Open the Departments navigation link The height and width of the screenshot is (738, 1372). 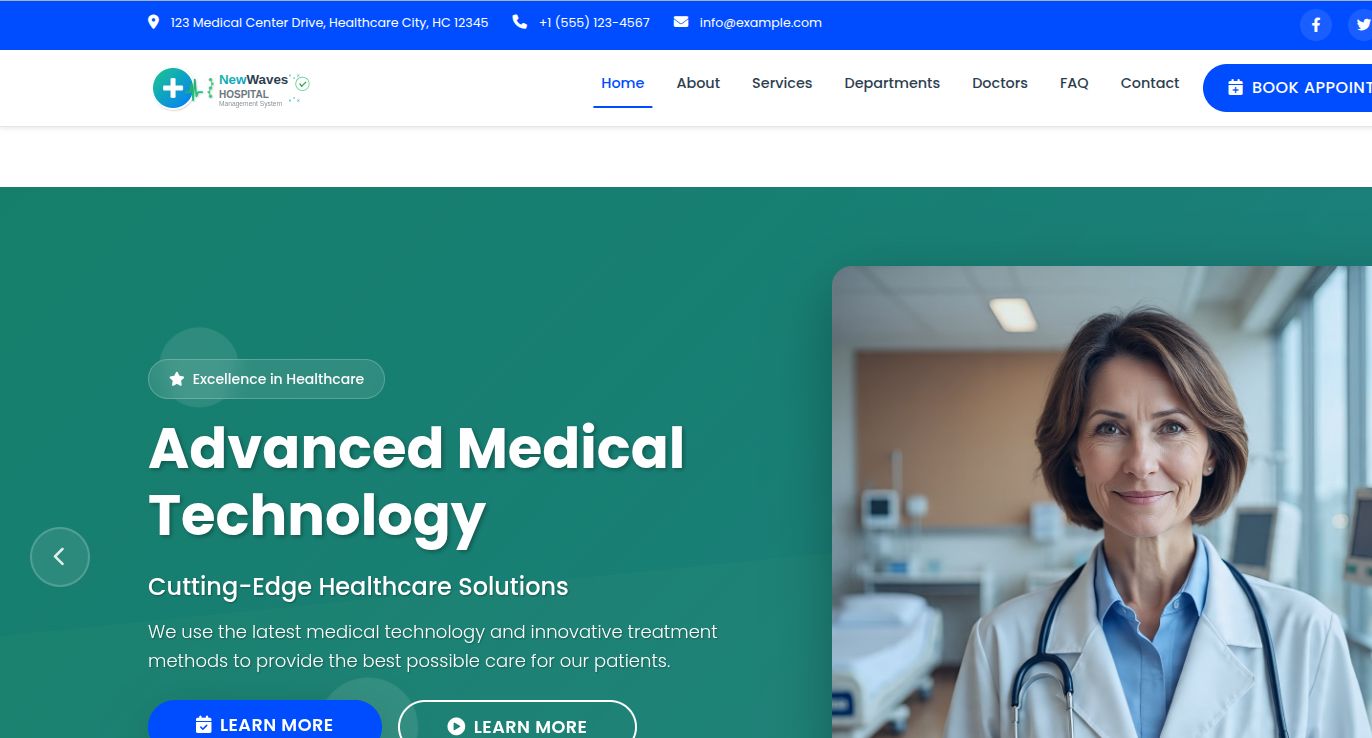[892, 83]
